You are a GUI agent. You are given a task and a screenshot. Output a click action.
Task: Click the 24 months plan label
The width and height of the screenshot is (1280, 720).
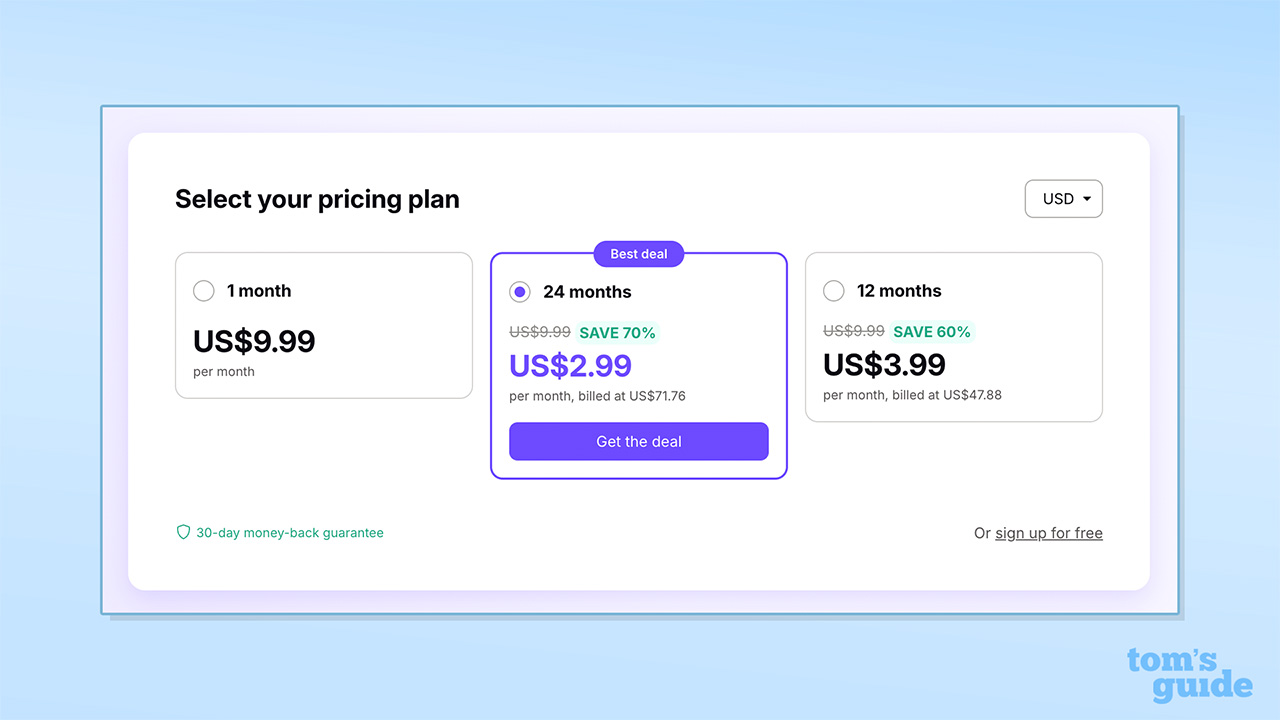(x=587, y=292)
